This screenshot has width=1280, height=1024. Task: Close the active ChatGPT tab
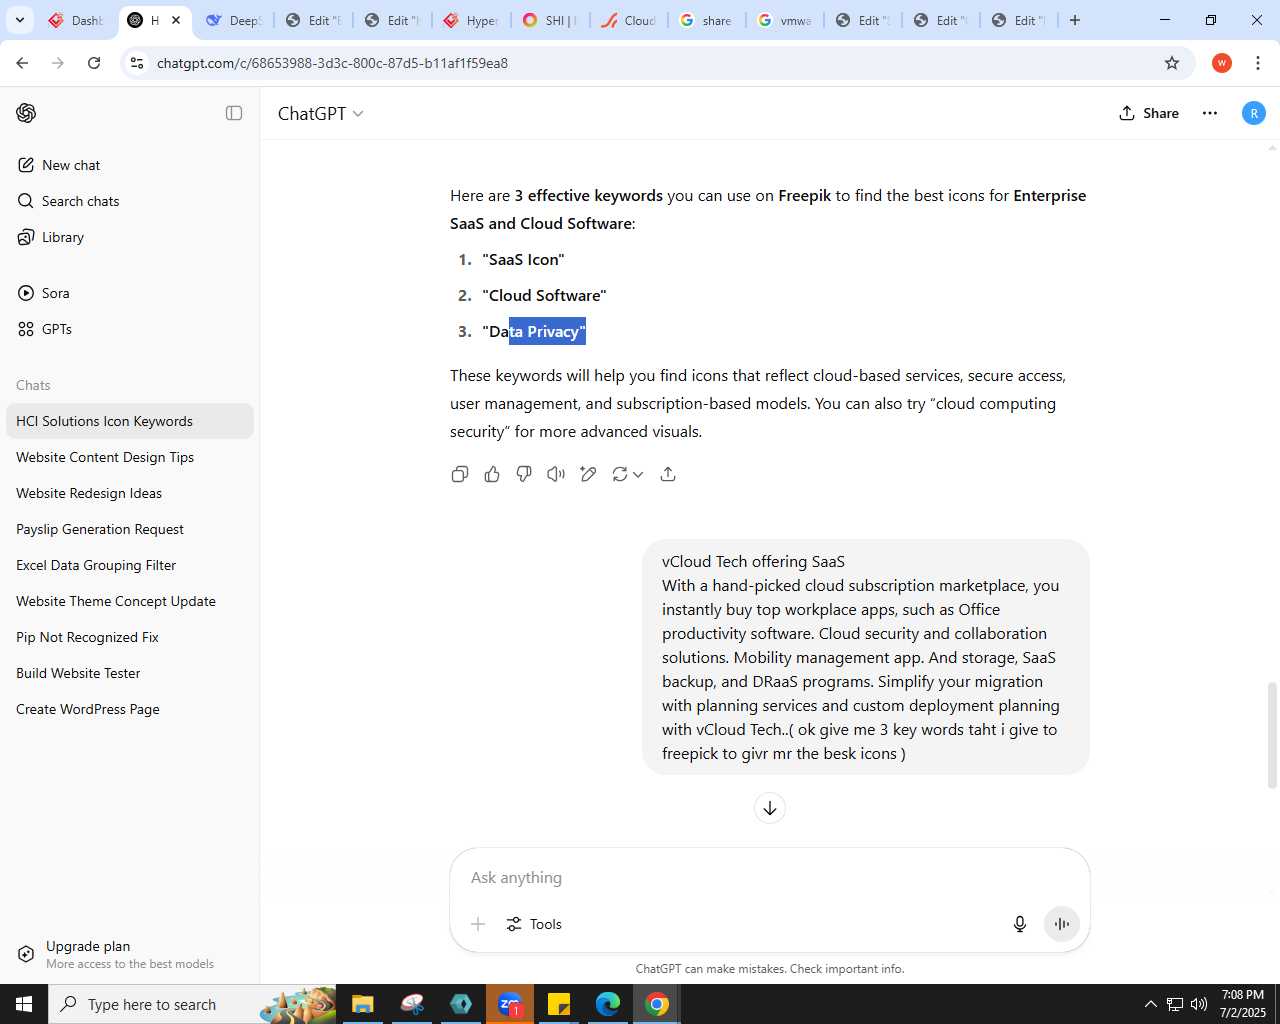(x=176, y=20)
